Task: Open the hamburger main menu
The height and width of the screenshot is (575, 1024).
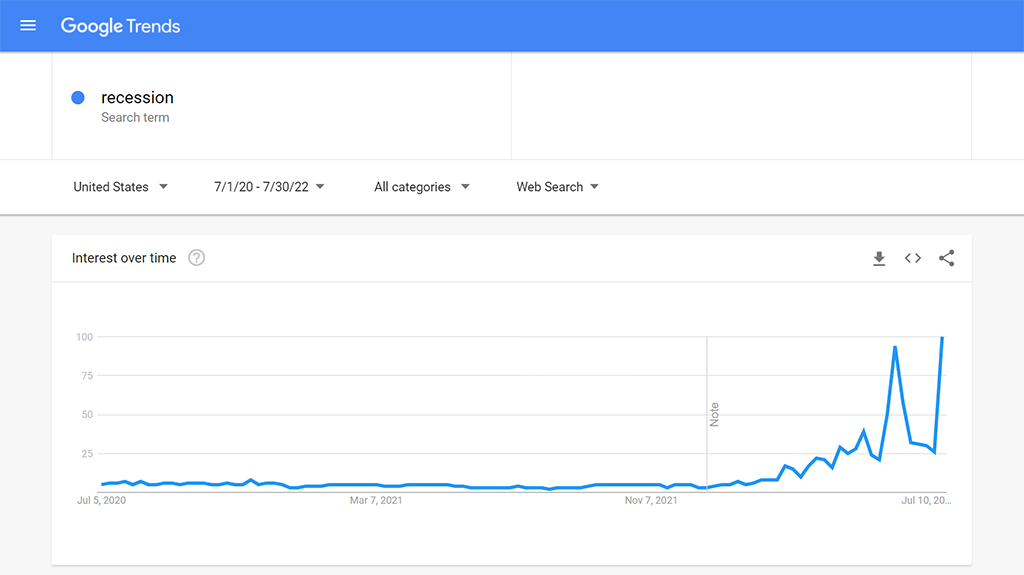Action: click(x=28, y=26)
